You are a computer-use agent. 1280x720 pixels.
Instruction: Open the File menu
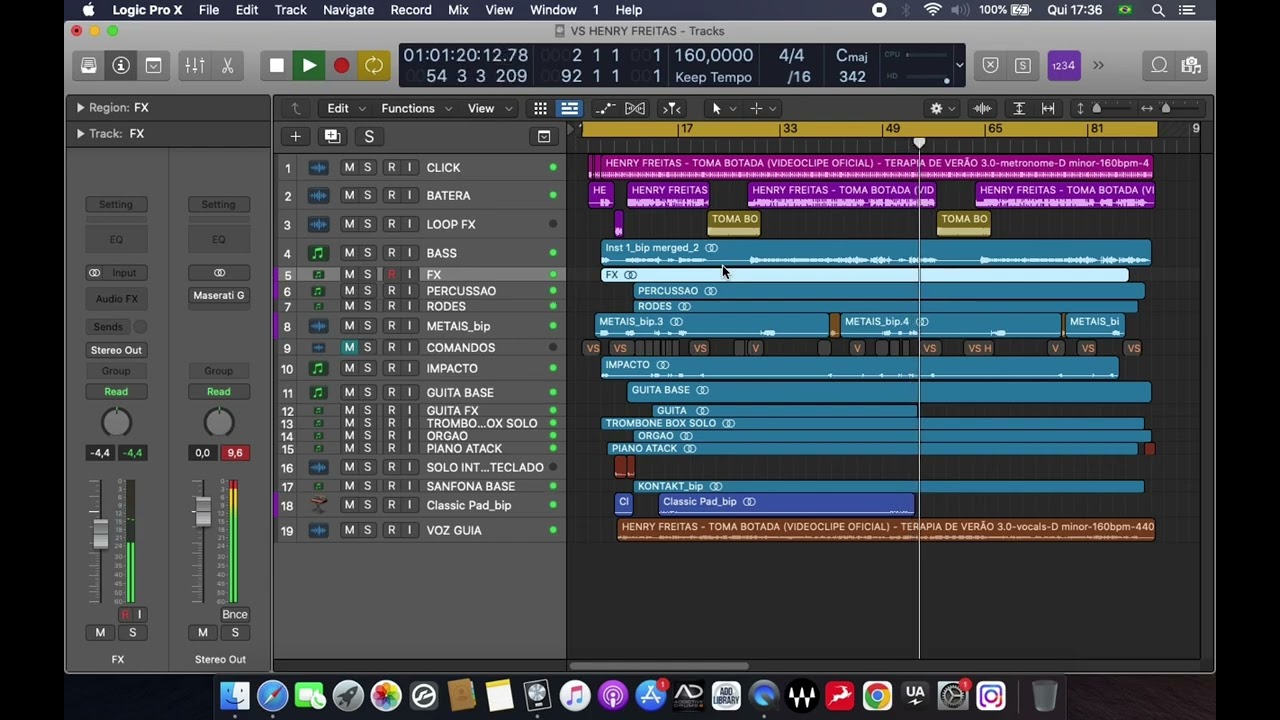tap(209, 10)
